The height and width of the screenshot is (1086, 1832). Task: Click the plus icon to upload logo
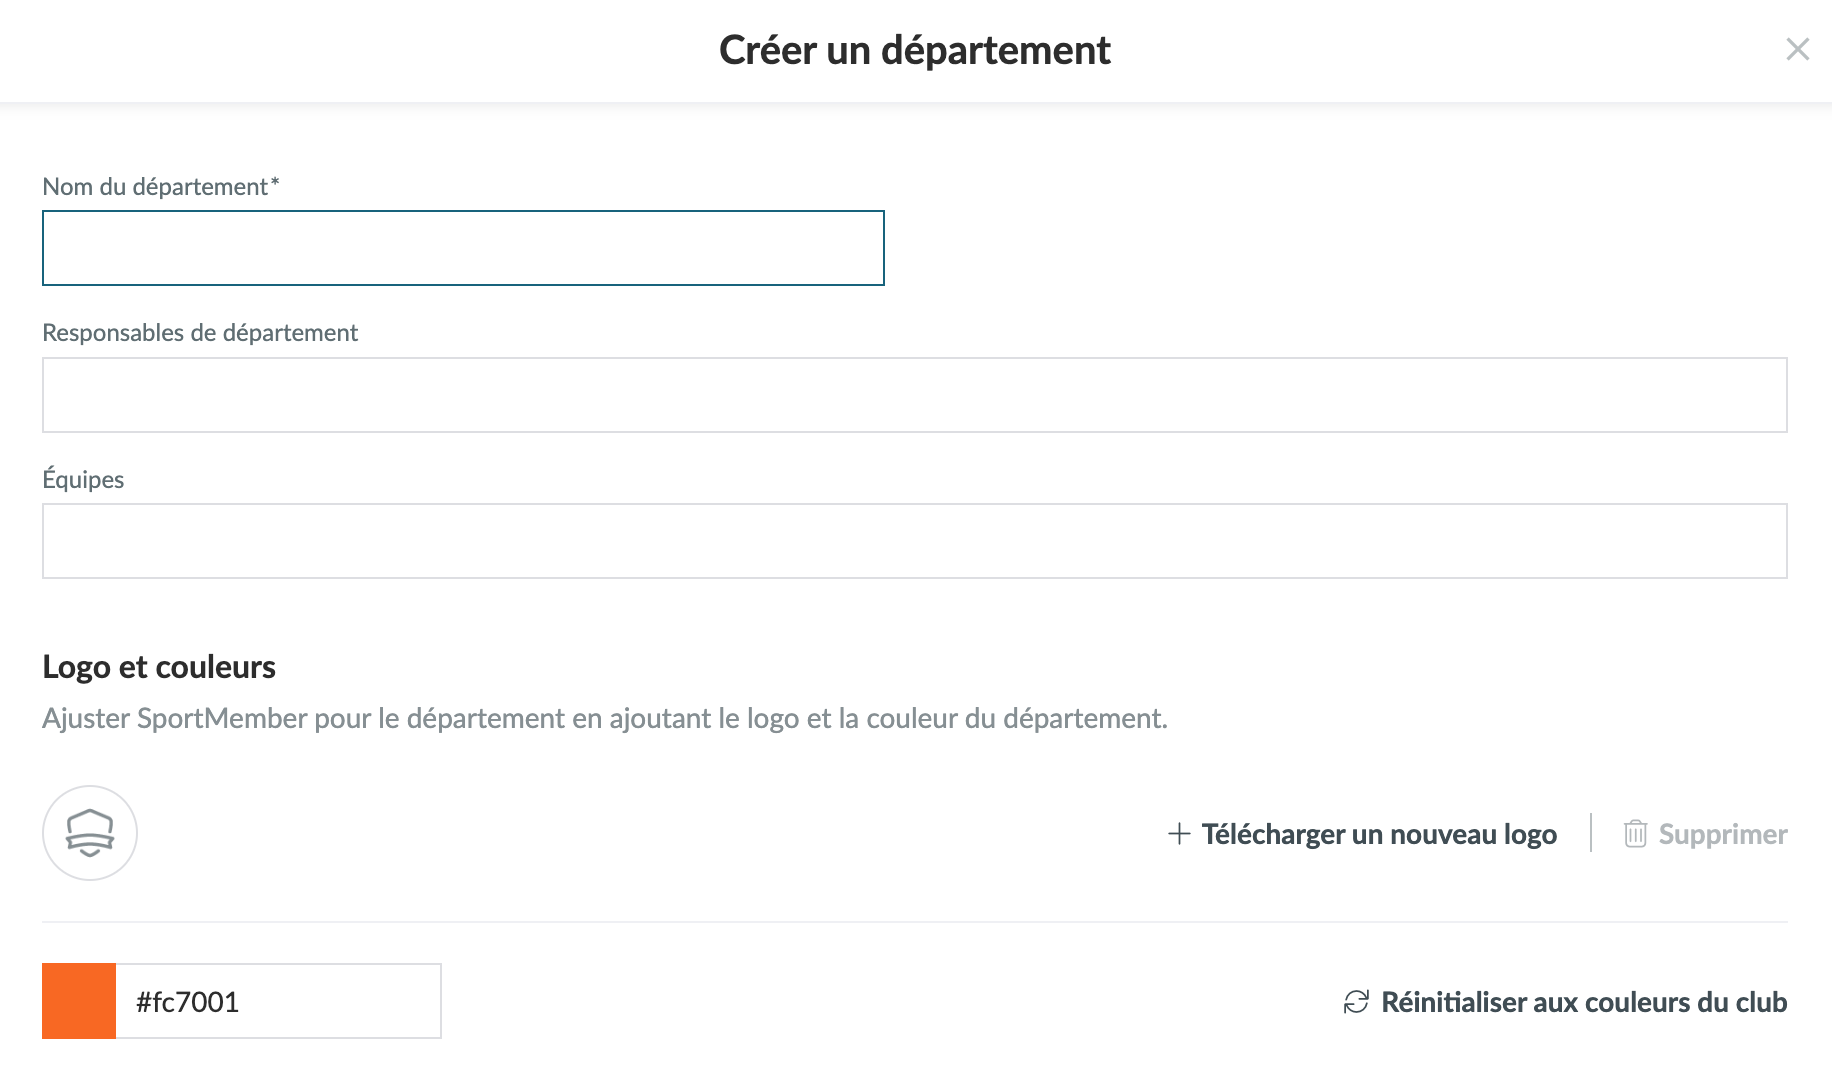point(1179,834)
